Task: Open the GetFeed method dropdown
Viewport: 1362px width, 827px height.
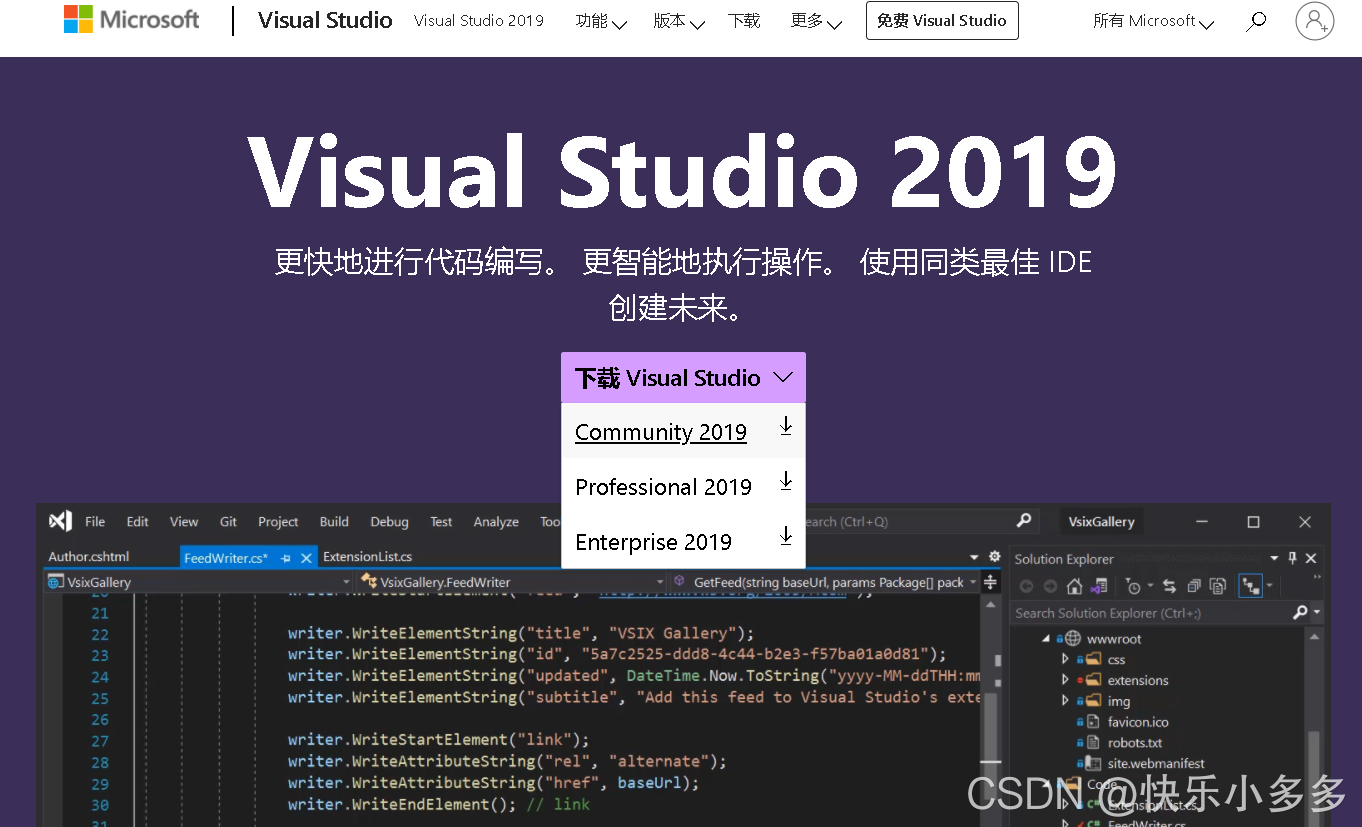Action: click(x=835, y=581)
